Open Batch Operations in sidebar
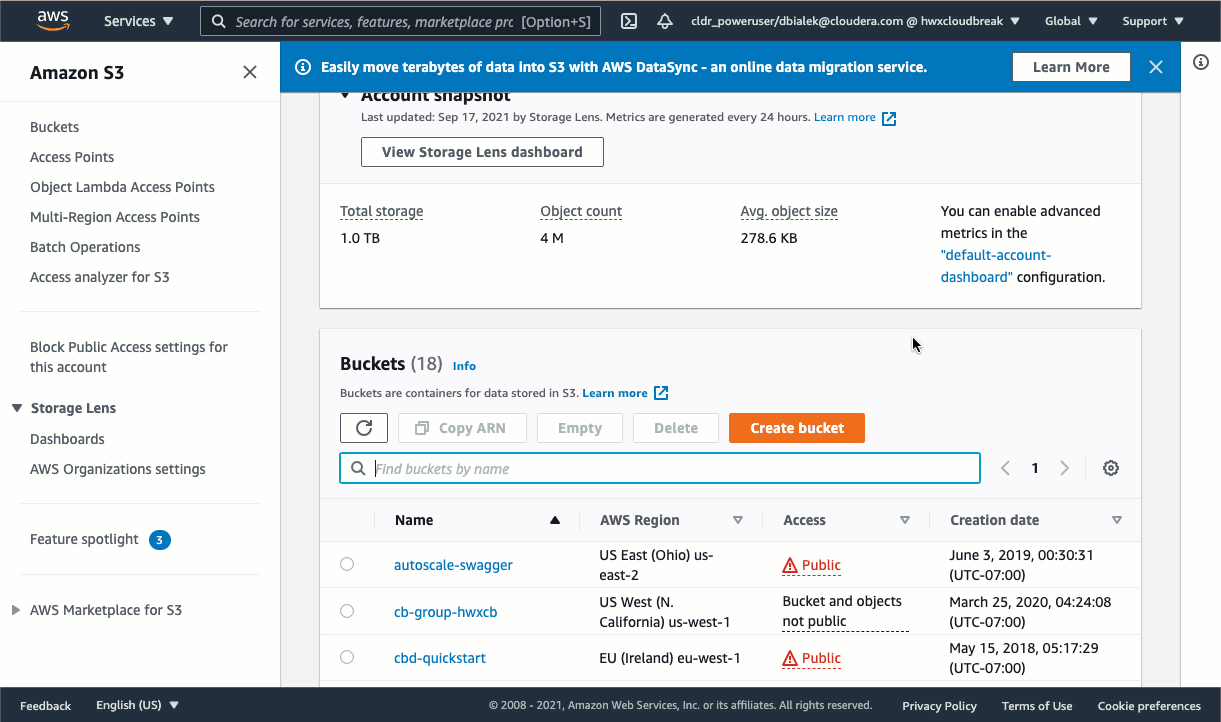 [85, 247]
